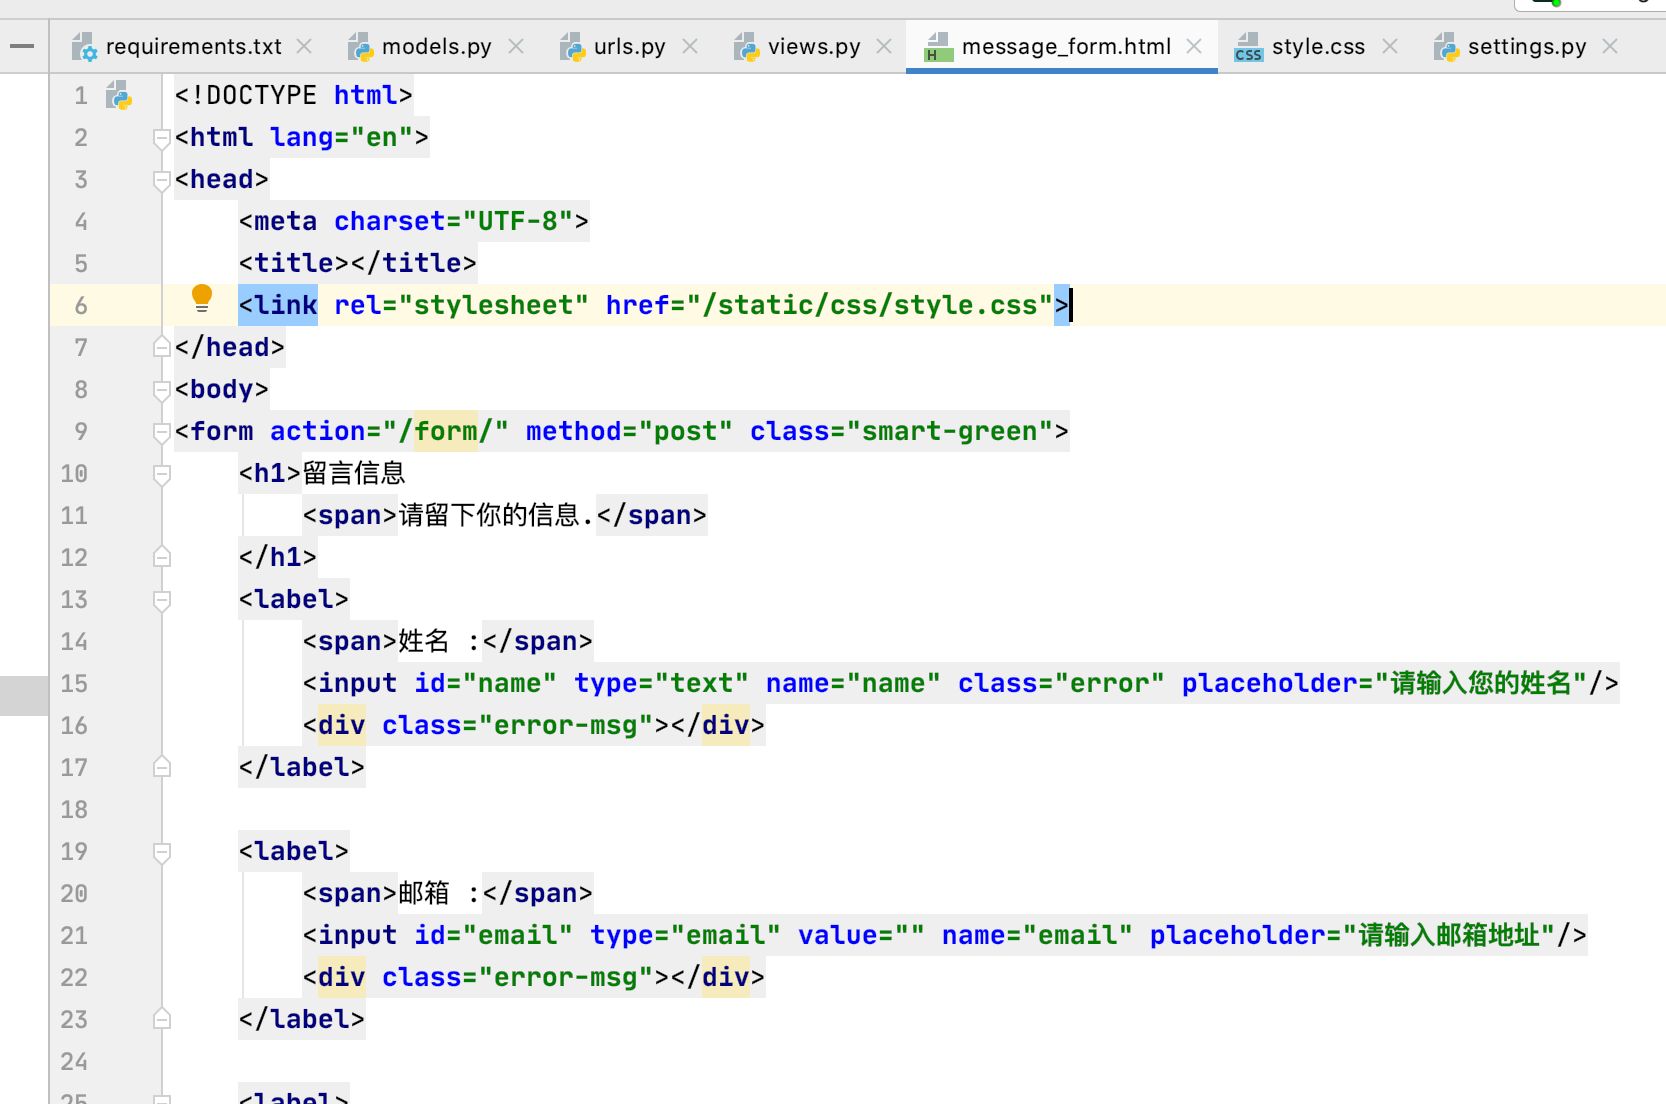This screenshot has width=1666, height=1104.
Task: Click the 姓名 span text on line 14
Action: coord(424,641)
